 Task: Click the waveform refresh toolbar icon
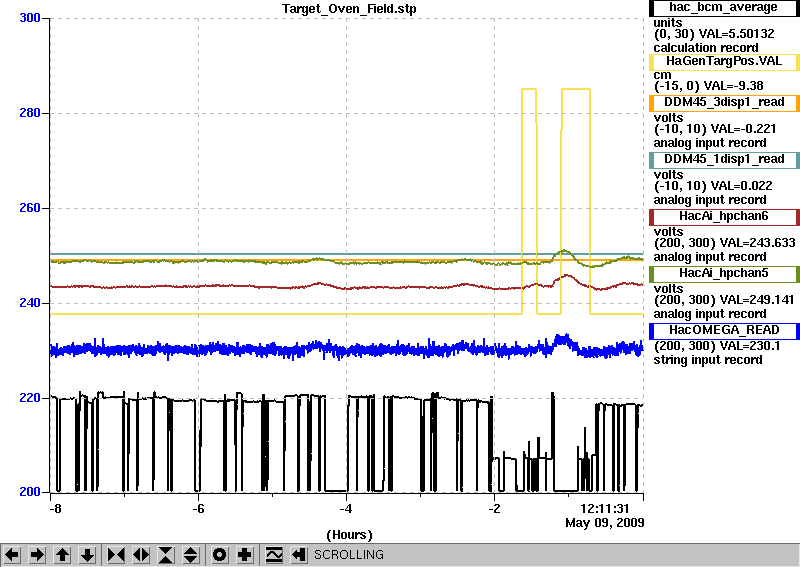[274, 554]
